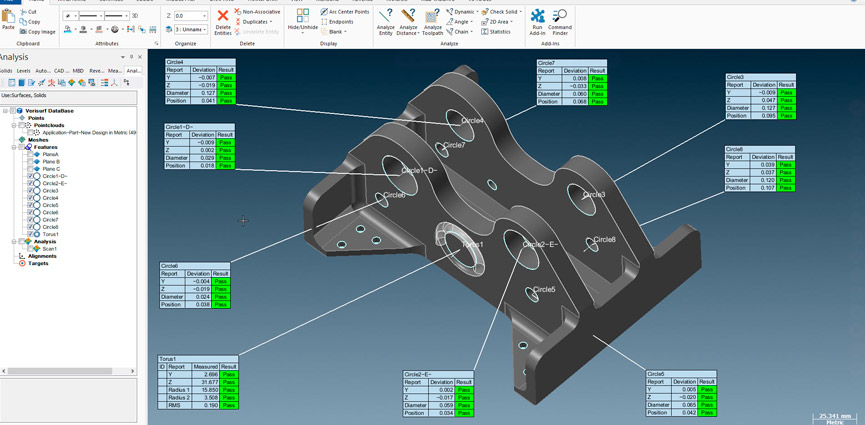Click the Copy Image button
Image resolution: width=865 pixels, height=425 pixels.
37,32
